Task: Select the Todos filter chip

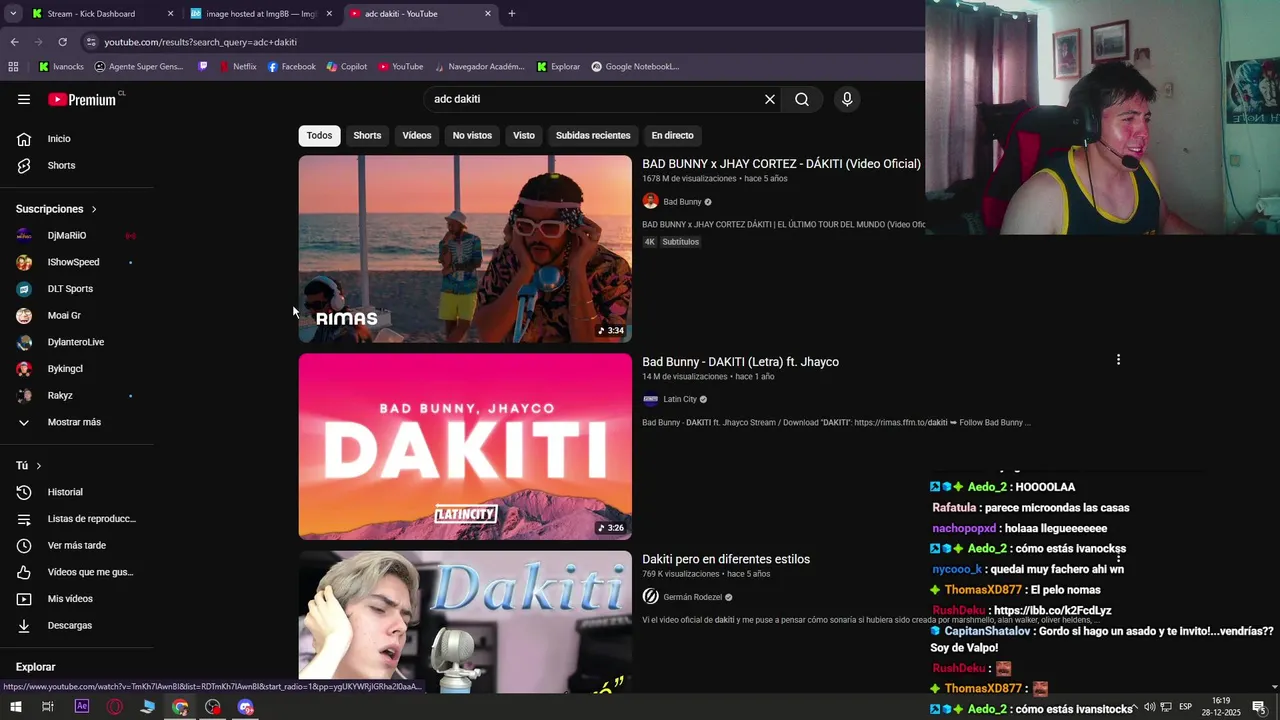Action: tap(320, 135)
